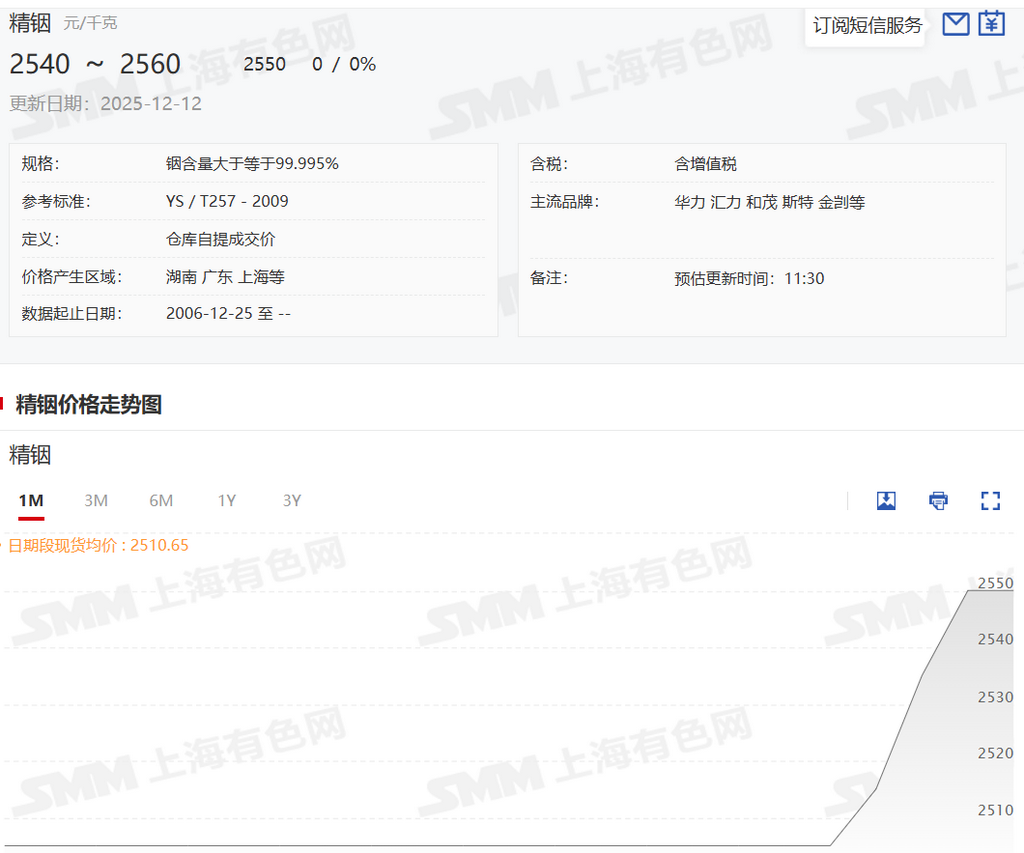Click the 更新日期 2025-12-12 text

pos(106,103)
